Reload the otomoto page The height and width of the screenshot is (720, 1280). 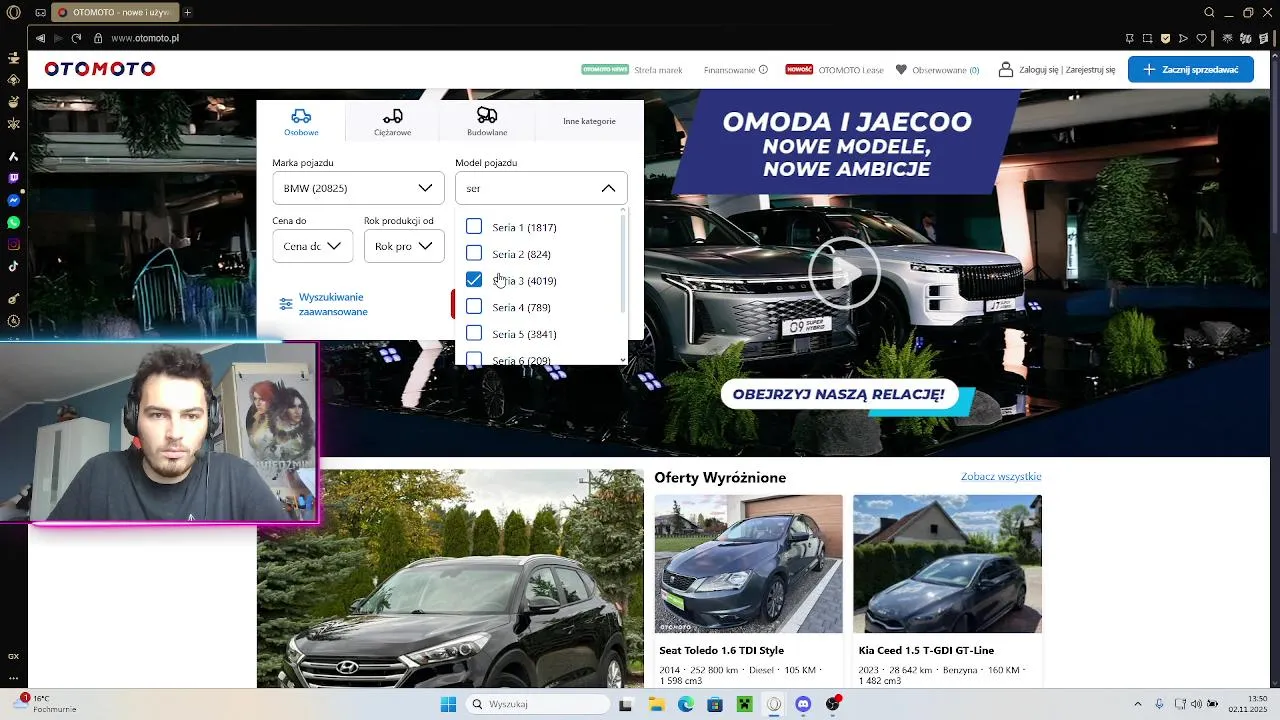pyautogui.click(x=76, y=38)
